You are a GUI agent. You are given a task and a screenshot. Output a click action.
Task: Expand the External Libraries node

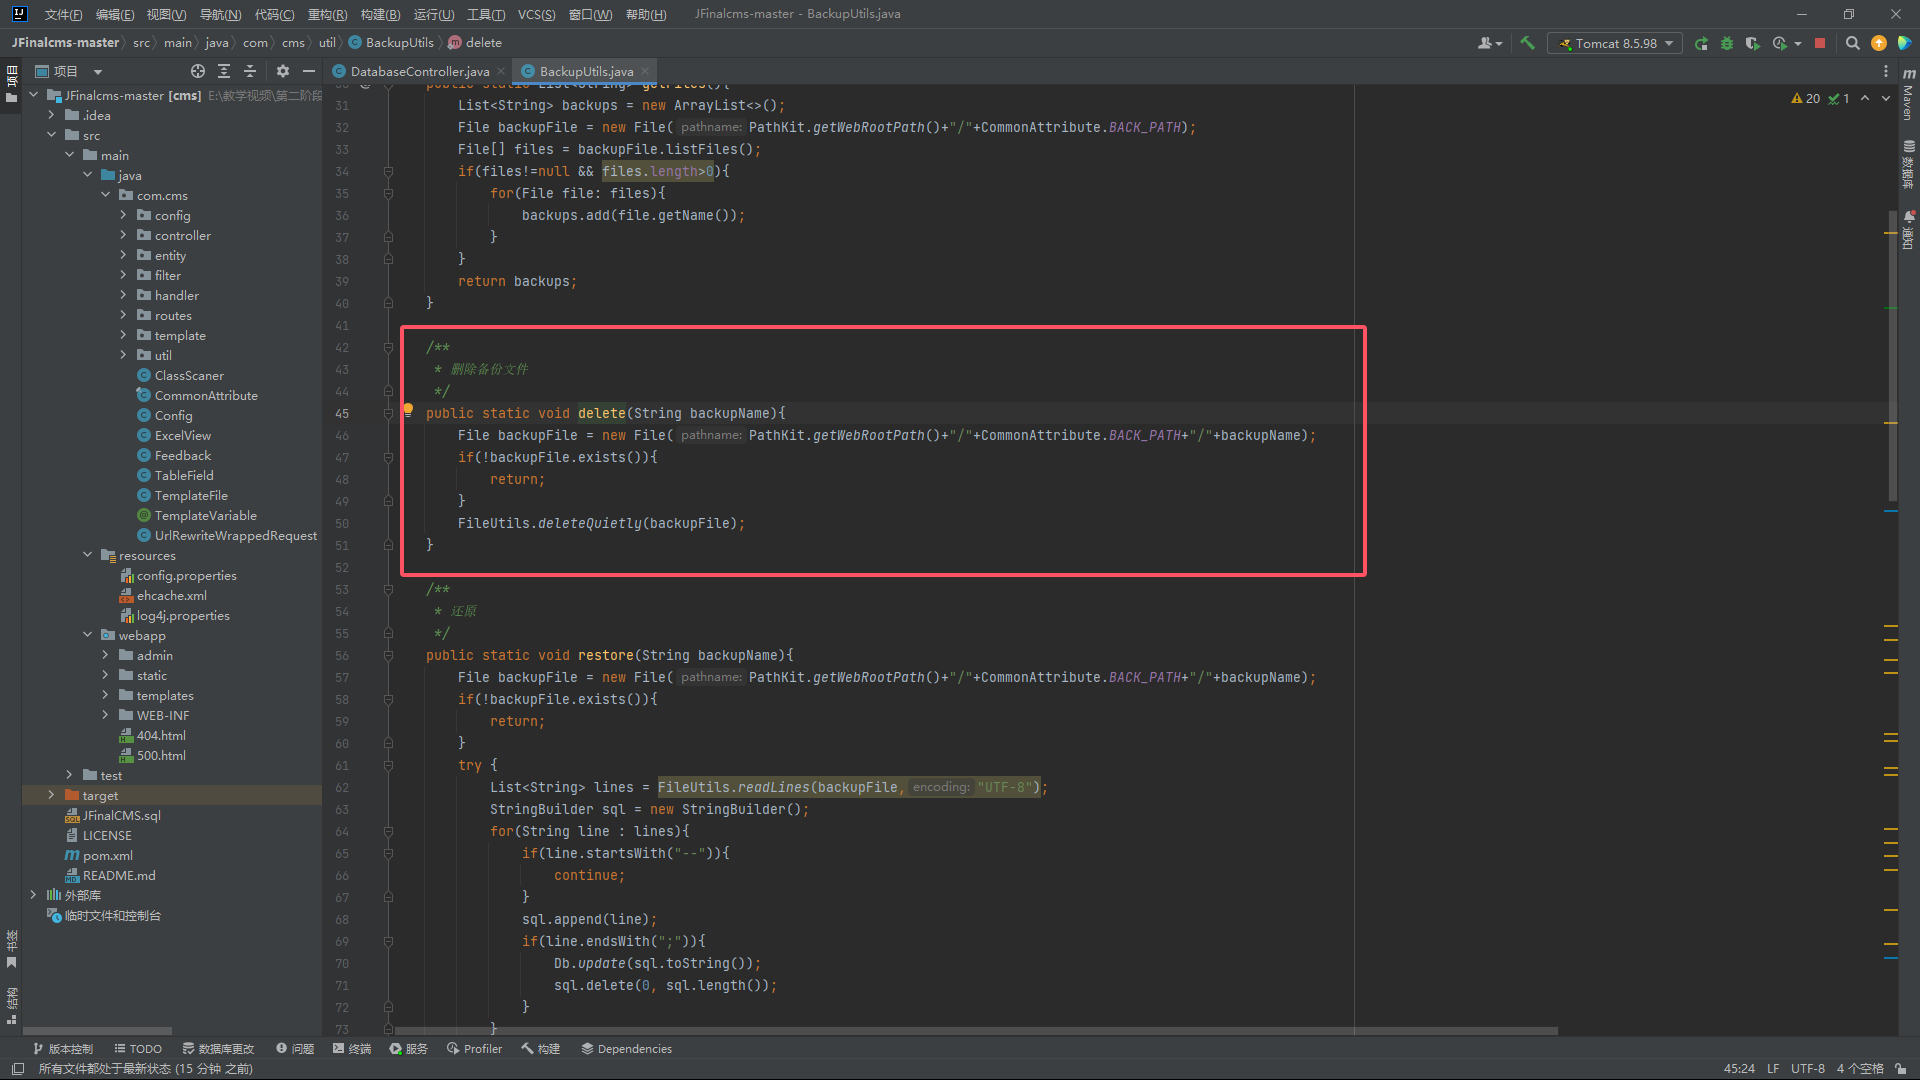pyautogui.click(x=34, y=895)
